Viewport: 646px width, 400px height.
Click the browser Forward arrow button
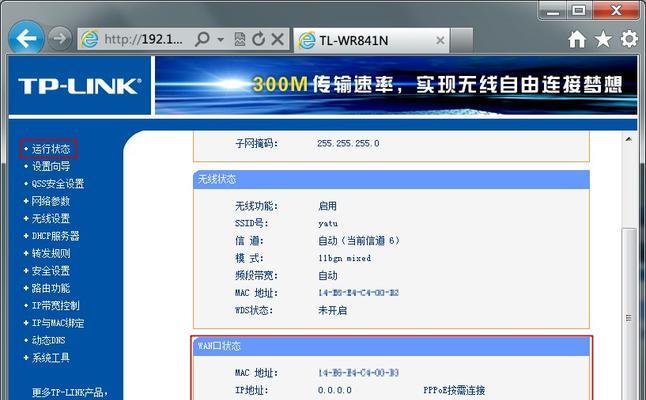point(60,38)
